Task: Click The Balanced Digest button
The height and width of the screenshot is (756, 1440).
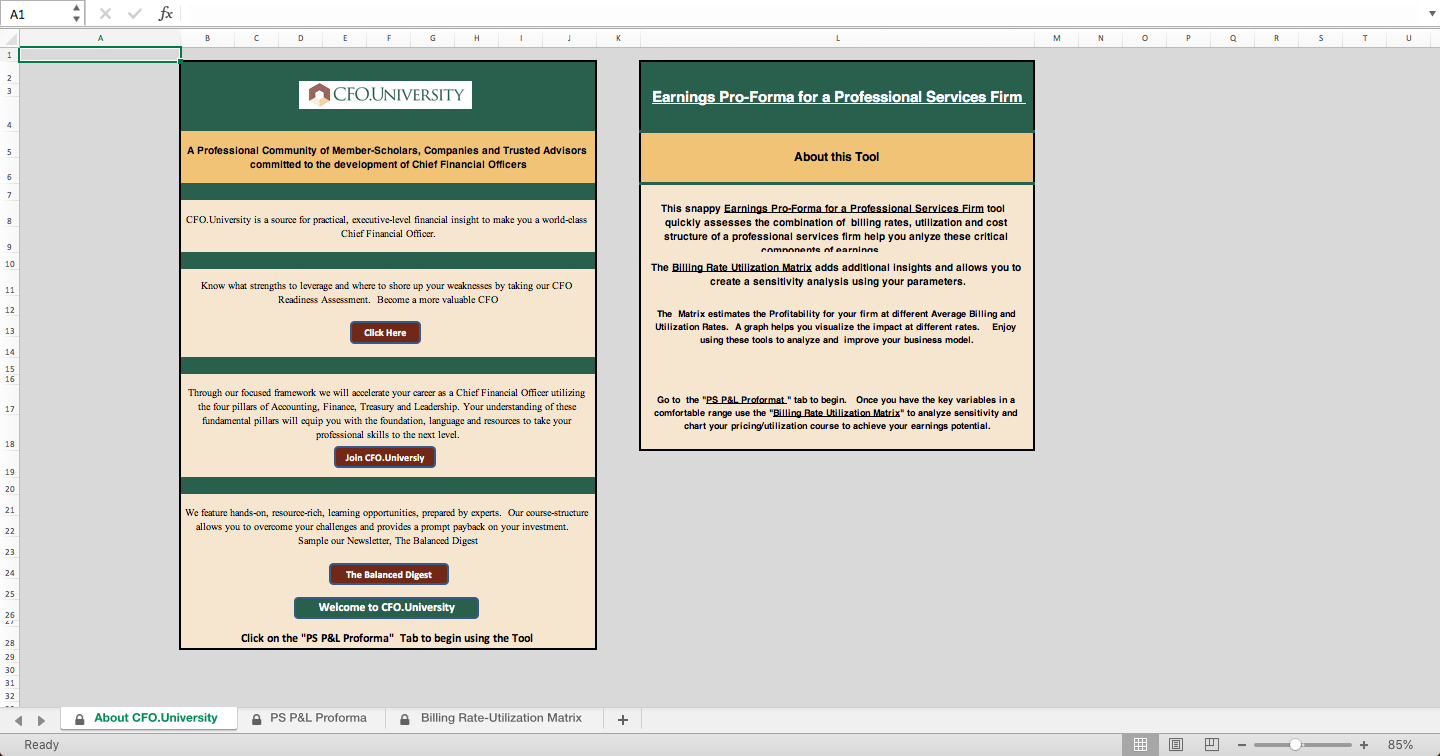Action: pyautogui.click(x=389, y=575)
